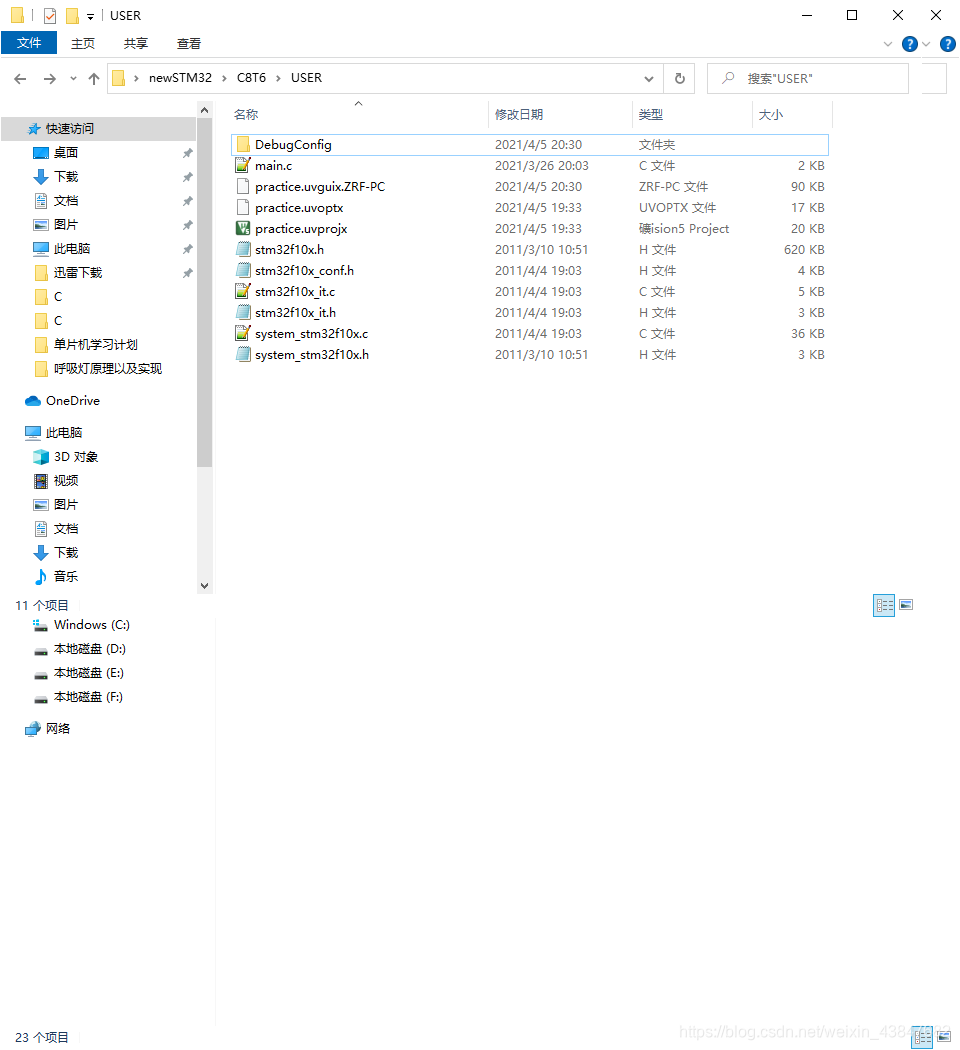
Task: Click properties checkmark icon in title bar
Action: point(50,15)
